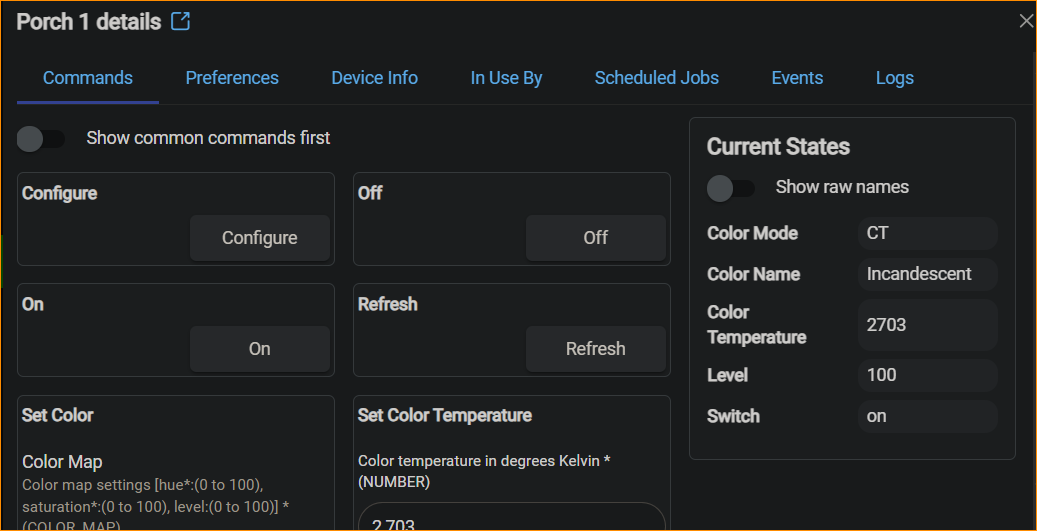Open Porch 1 details in new window
Viewport: 1037px width, 531px height.
180,21
